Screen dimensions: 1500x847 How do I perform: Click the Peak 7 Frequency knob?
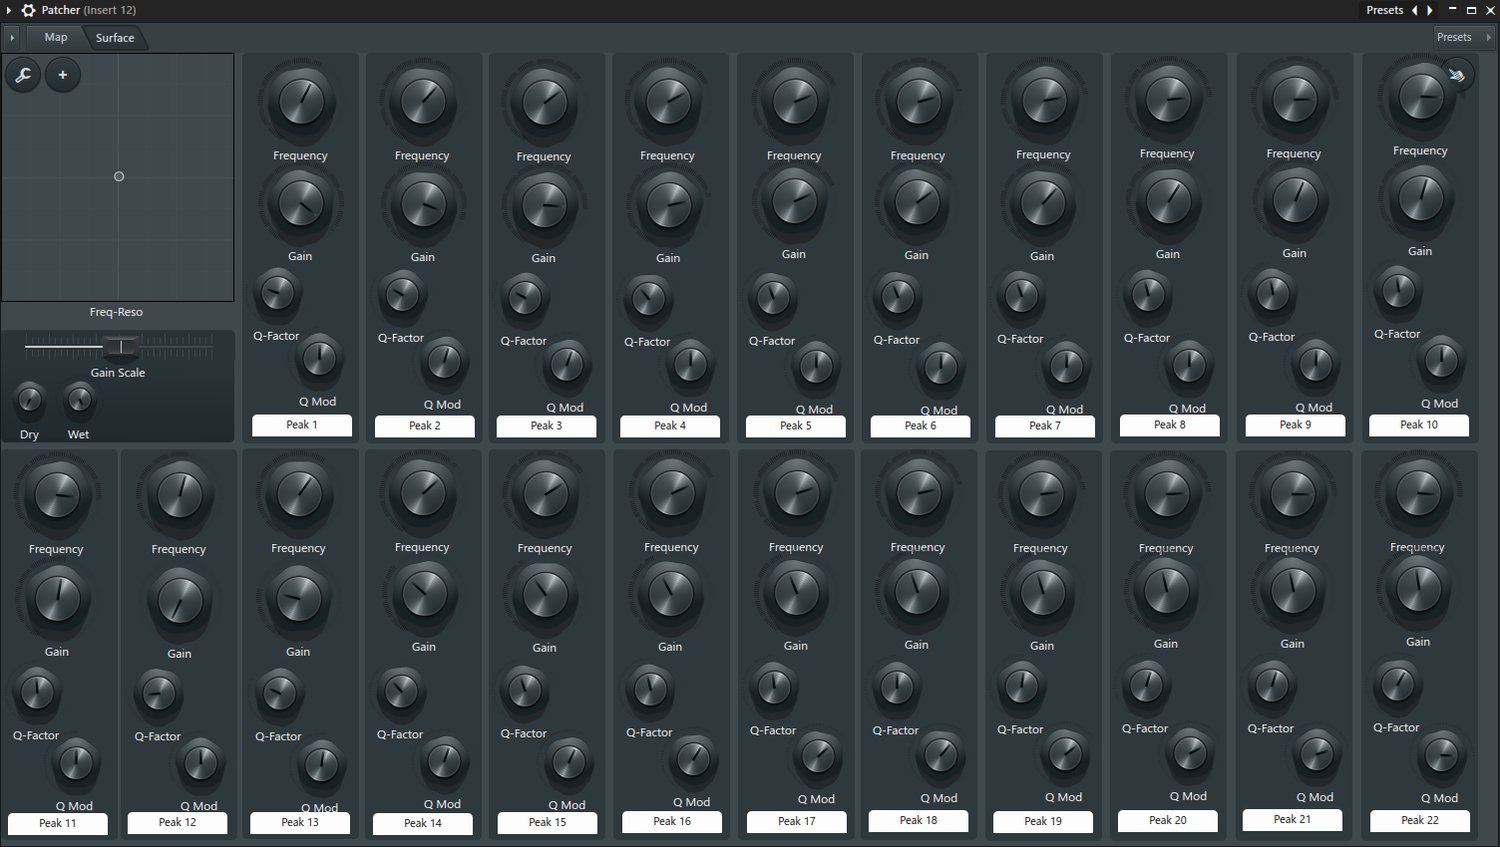pos(1043,100)
